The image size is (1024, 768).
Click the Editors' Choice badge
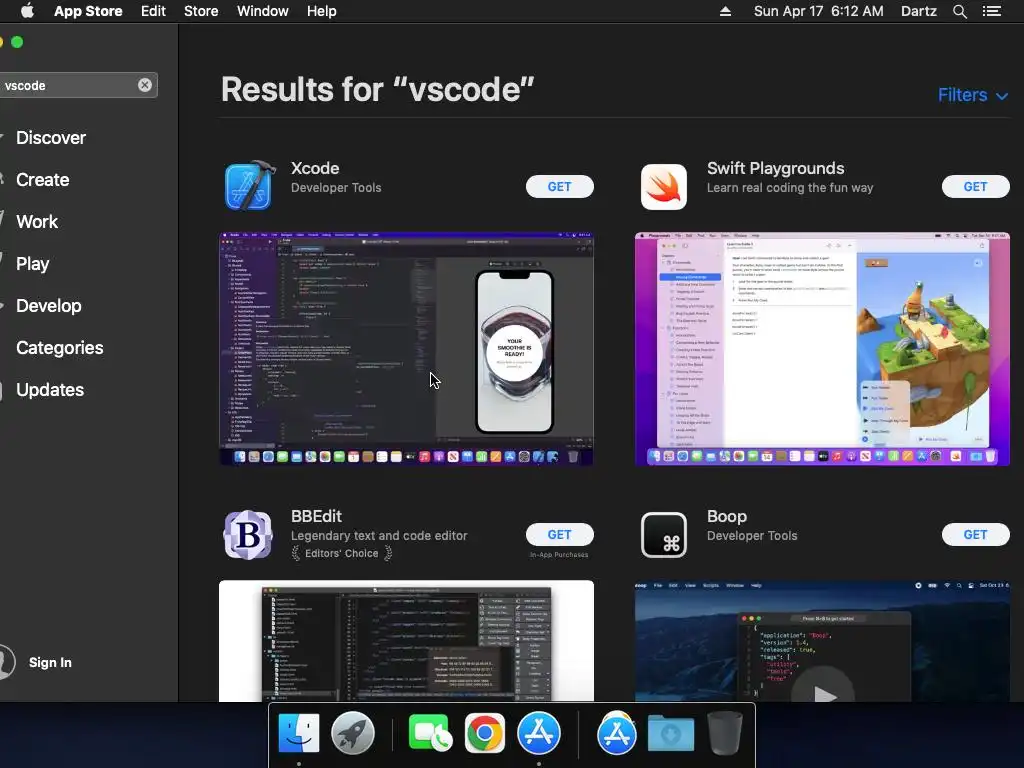341,553
